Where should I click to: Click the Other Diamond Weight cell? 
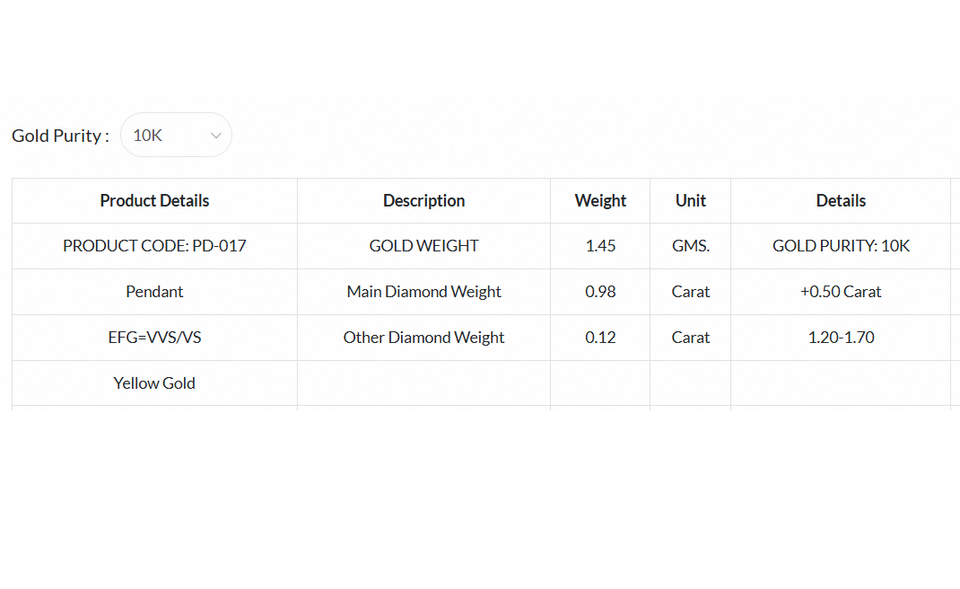tap(424, 338)
